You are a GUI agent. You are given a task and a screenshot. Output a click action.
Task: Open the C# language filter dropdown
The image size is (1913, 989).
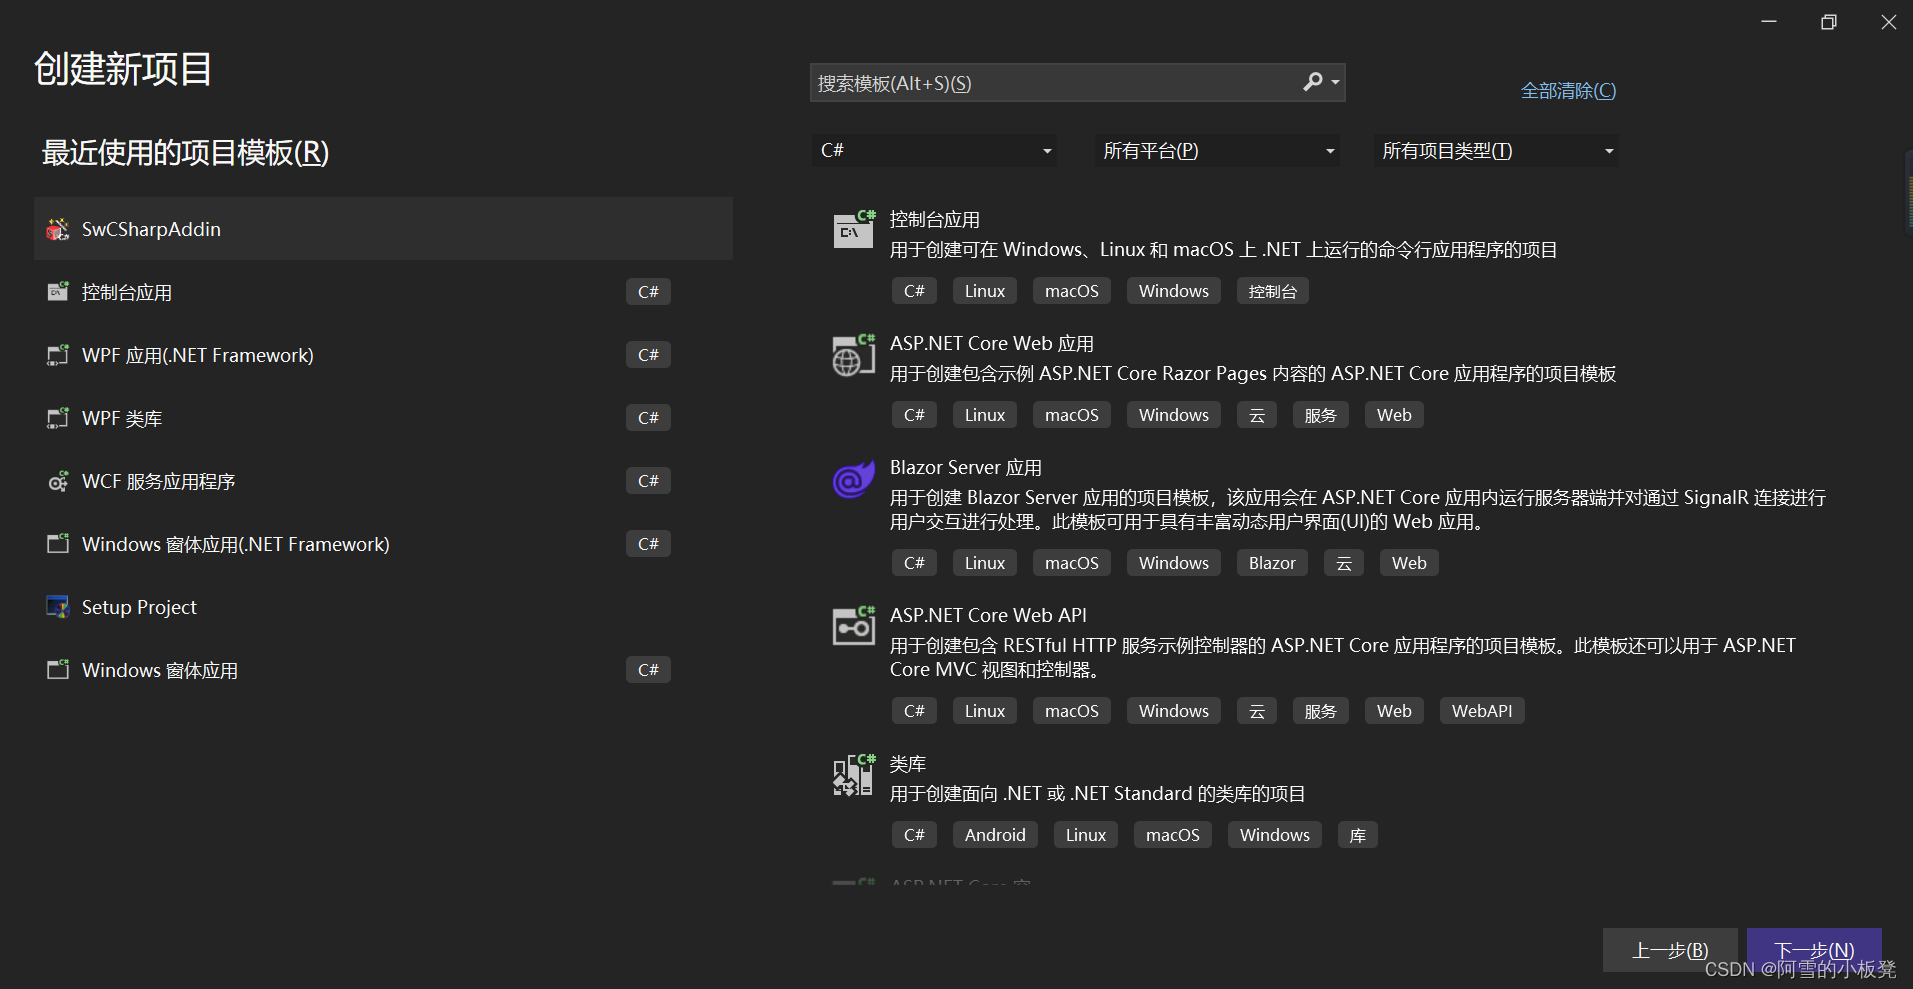pos(934,150)
